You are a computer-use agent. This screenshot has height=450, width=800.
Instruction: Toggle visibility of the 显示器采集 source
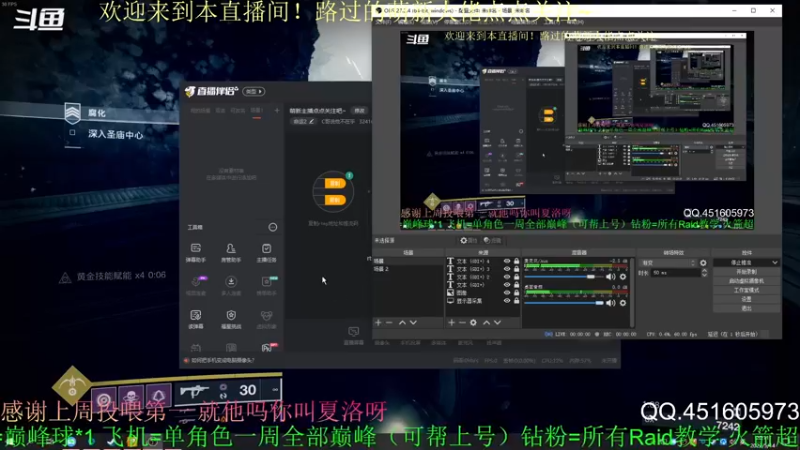click(507, 301)
